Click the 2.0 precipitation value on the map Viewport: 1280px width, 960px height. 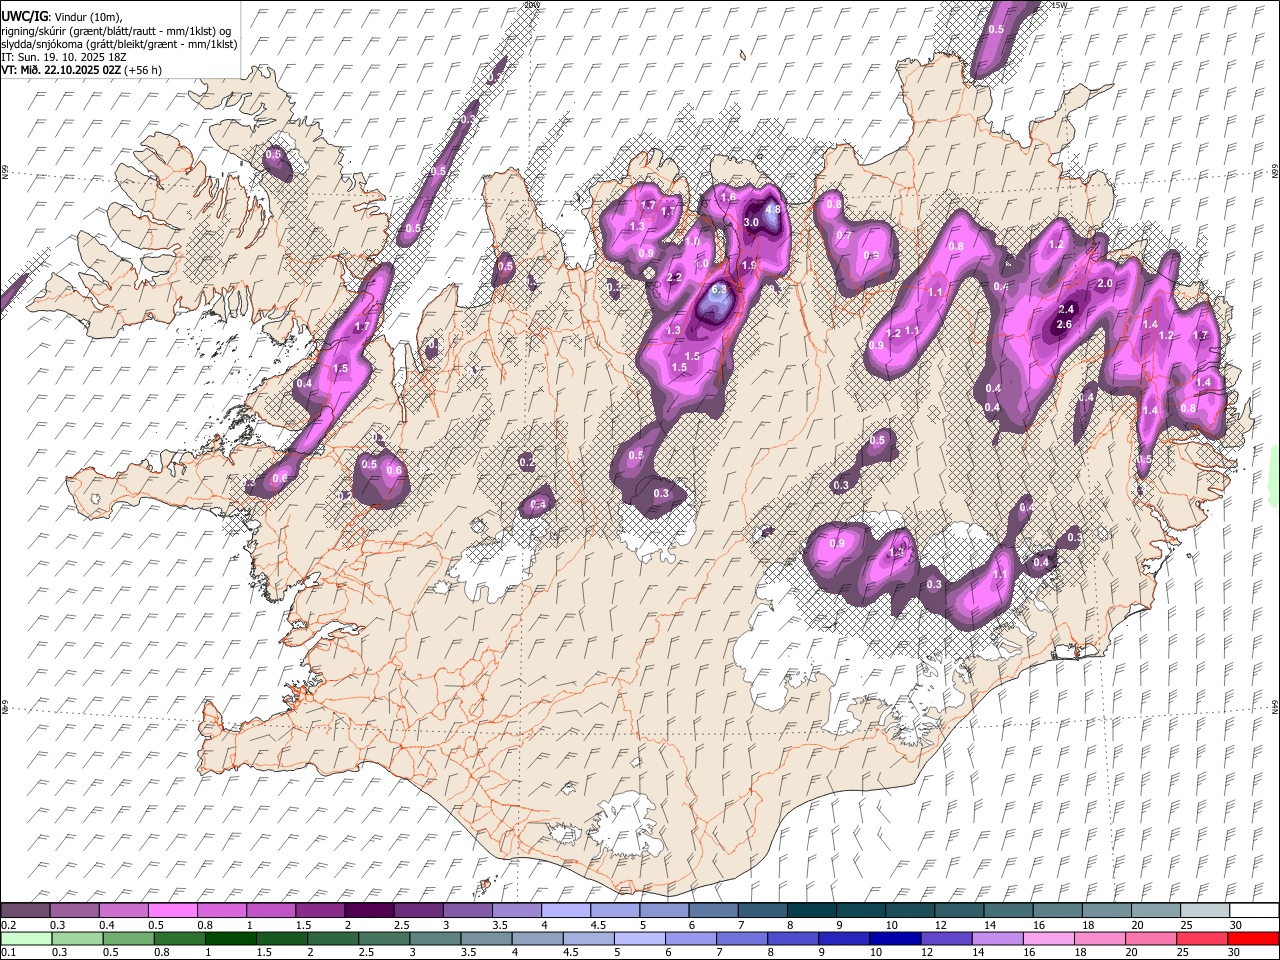(x=1105, y=284)
